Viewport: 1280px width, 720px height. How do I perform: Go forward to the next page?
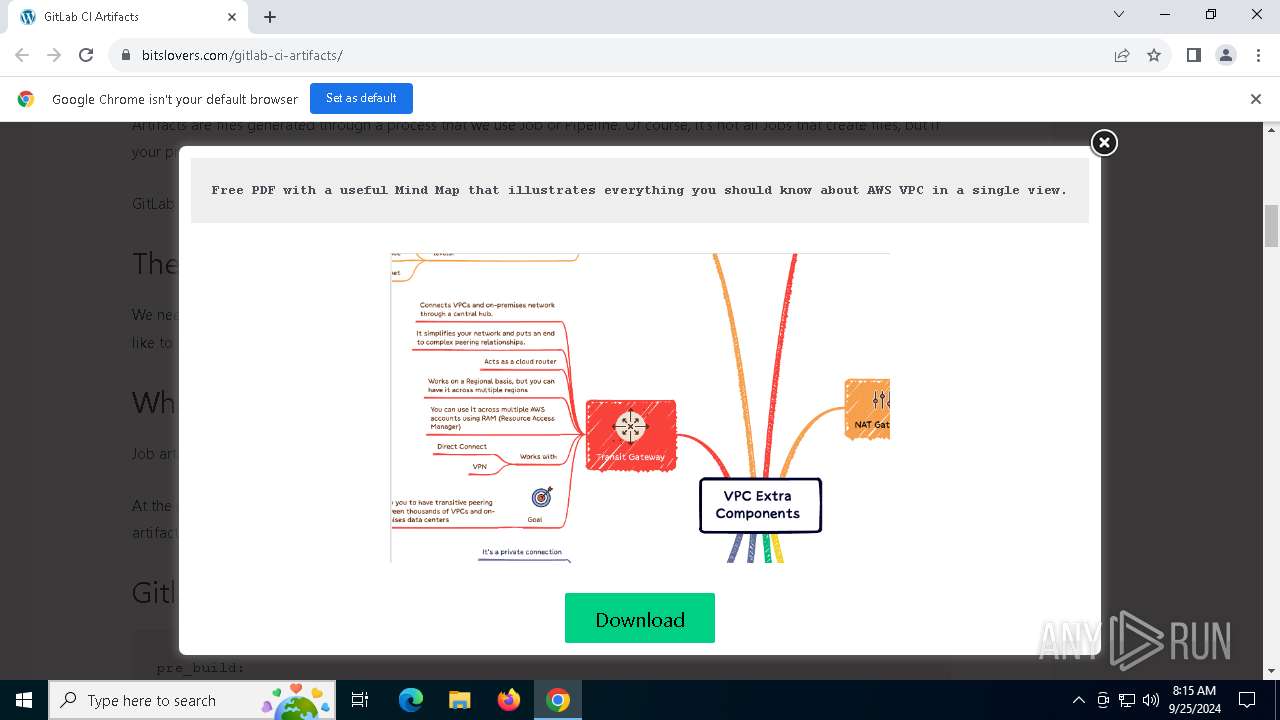coord(54,55)
